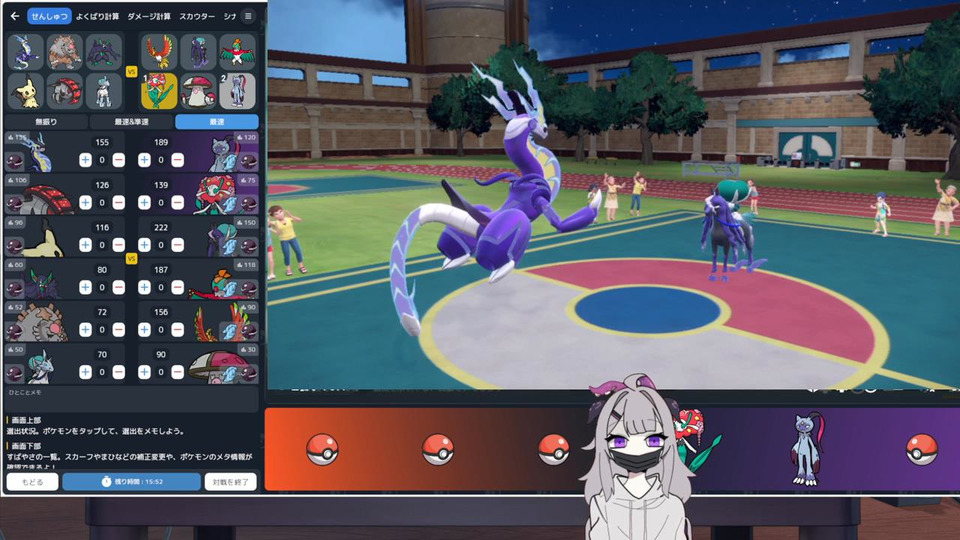The height and width of the screenshot is (540, 960).
Task: Select the 最速 speed mode
Action: pyautogui.click(x=217, y=122)
